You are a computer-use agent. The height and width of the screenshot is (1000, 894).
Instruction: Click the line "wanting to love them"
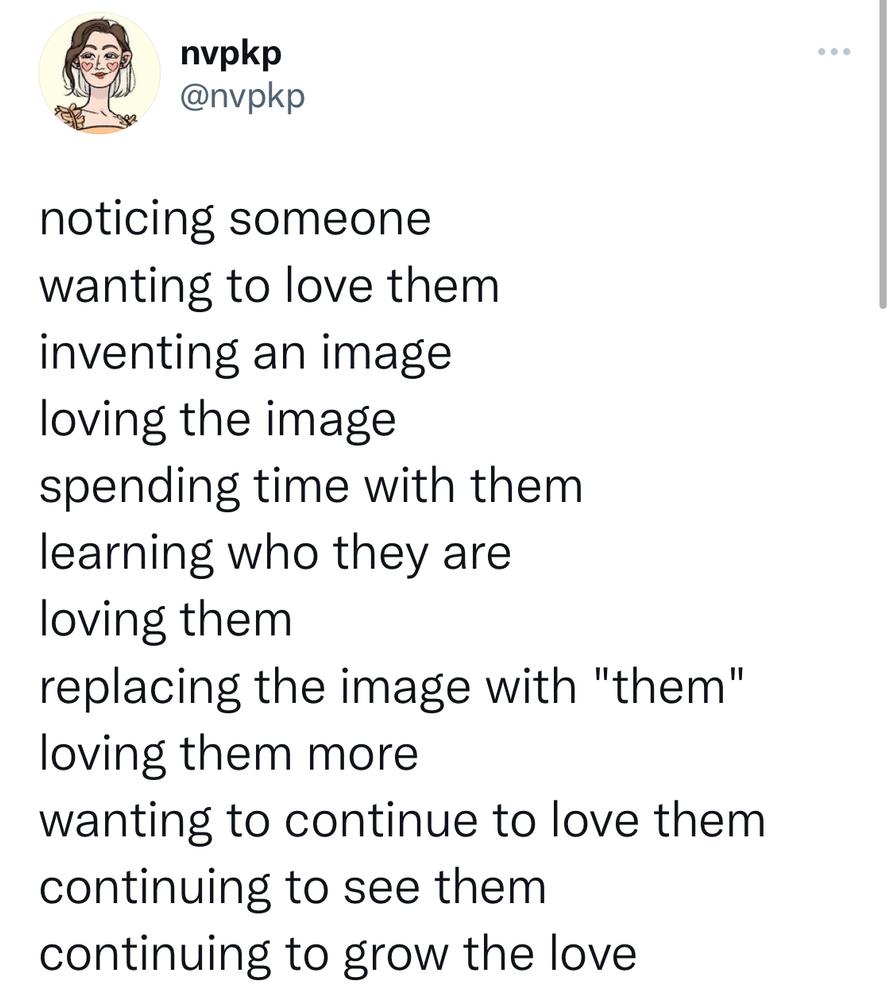tap(269, 286)
